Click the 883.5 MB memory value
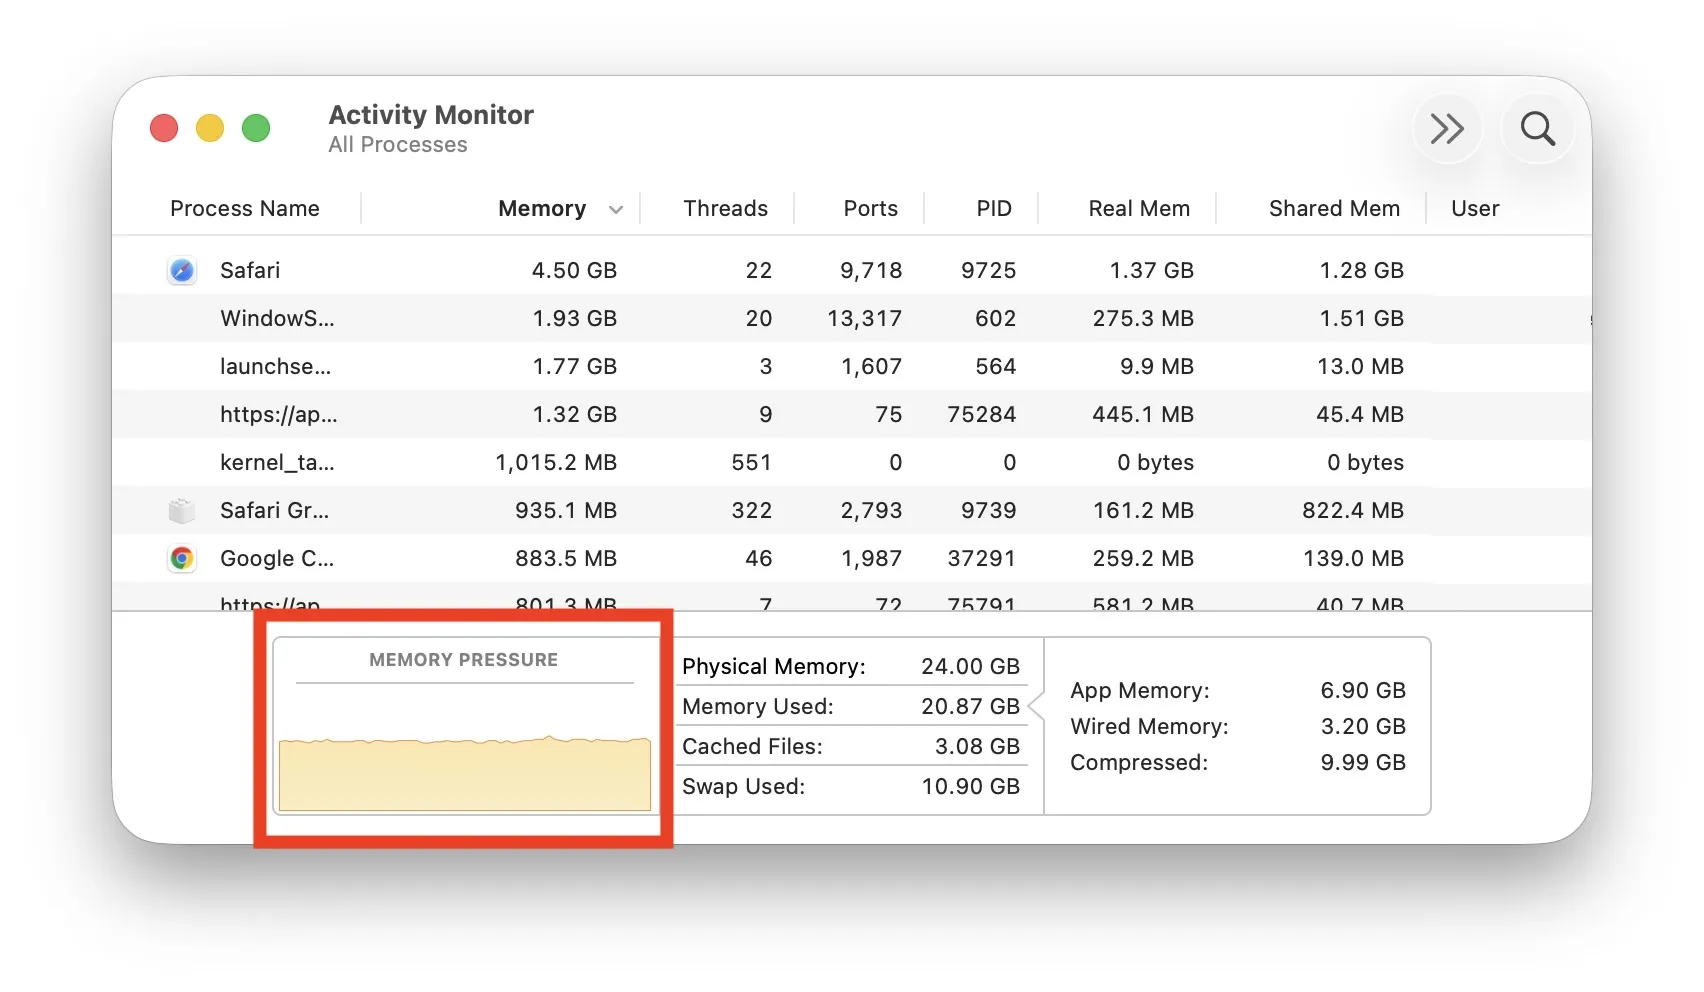 [x=566, y=558]
